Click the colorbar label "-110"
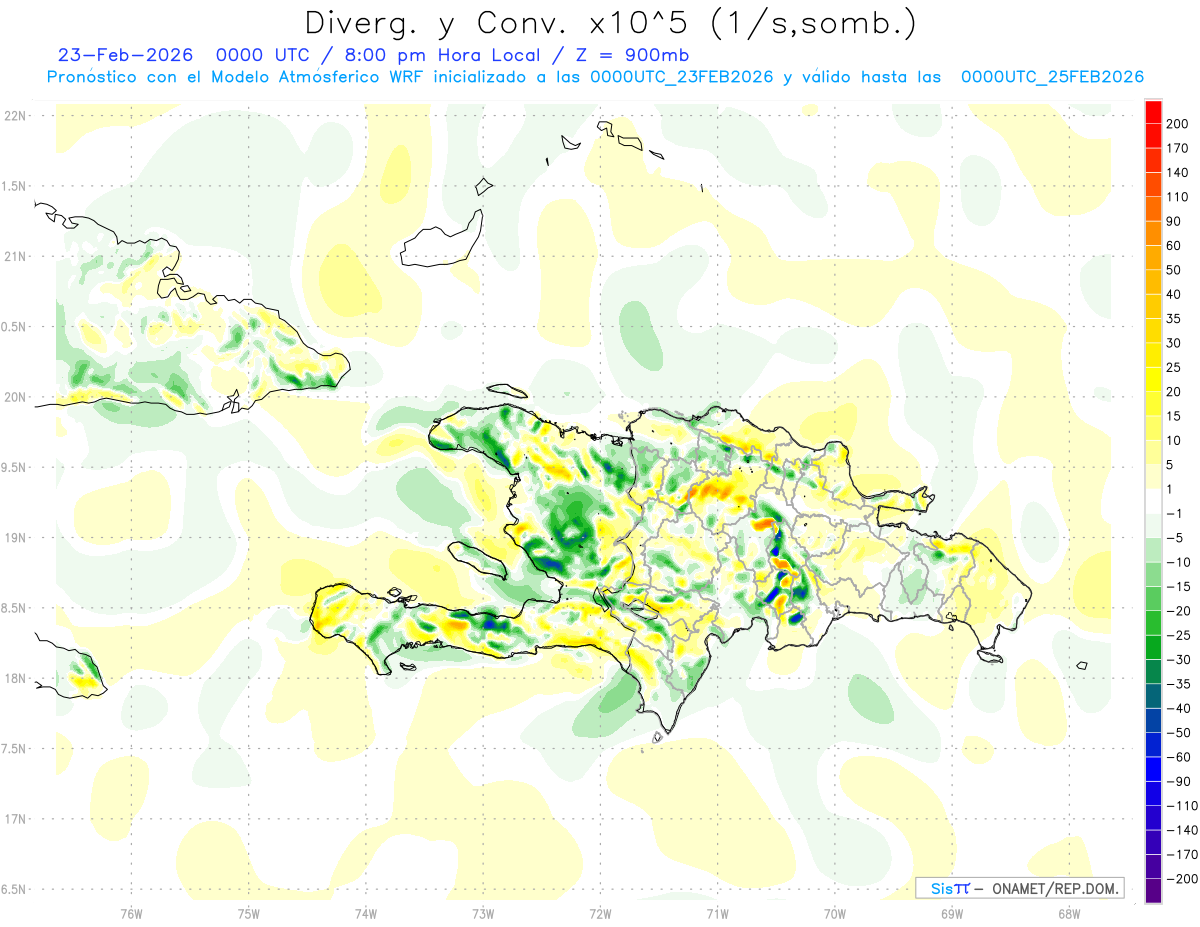The height and width of the screenshot is (927, 1200). (x=1184, y=806)
